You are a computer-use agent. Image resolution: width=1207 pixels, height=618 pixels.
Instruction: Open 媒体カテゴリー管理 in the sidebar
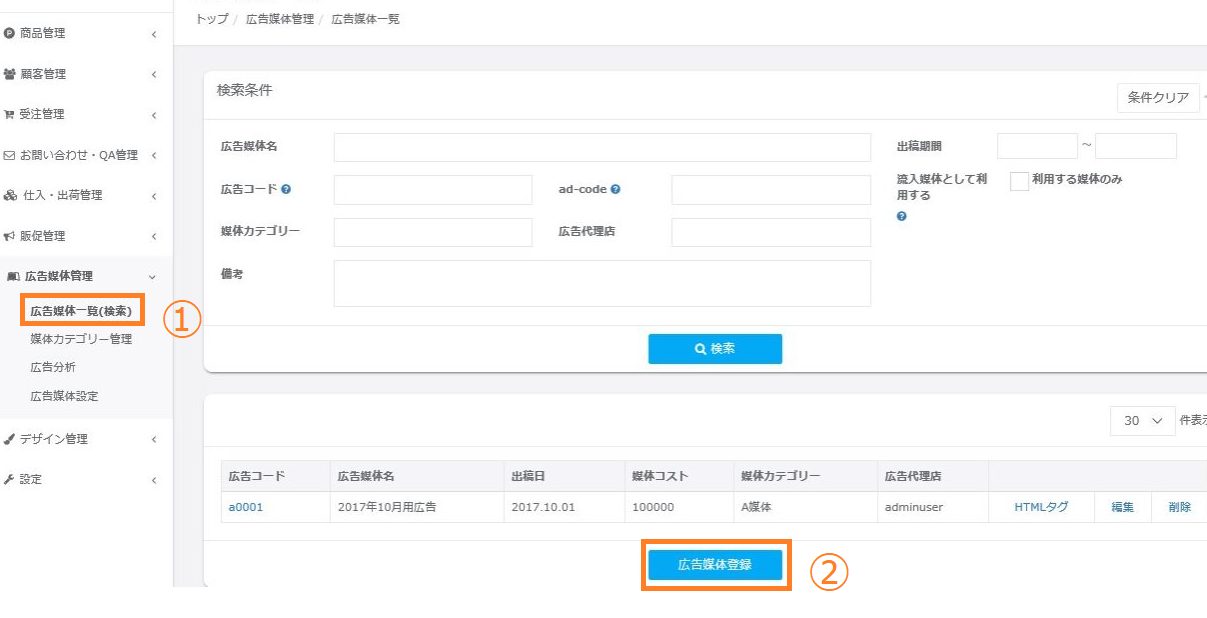coord(81,339)
